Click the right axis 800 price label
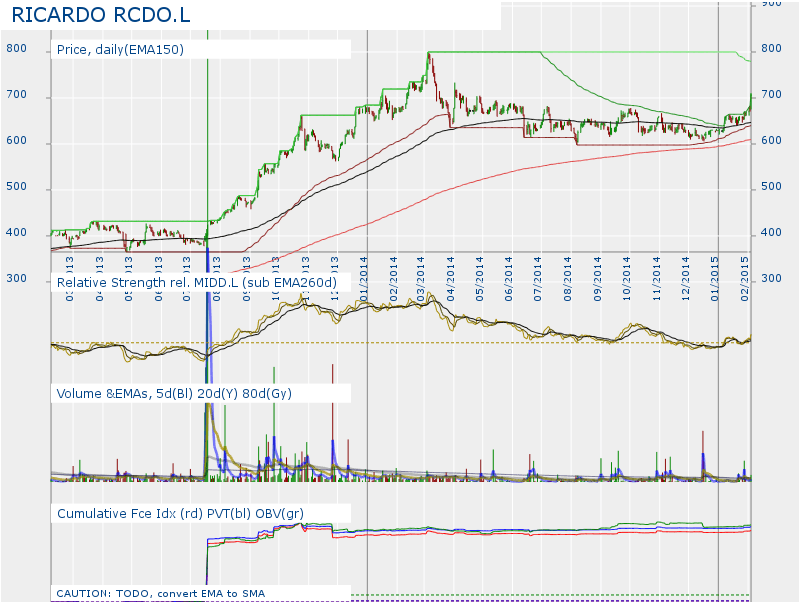This screenshot has height=602, width=799. [x=771, y=48]
